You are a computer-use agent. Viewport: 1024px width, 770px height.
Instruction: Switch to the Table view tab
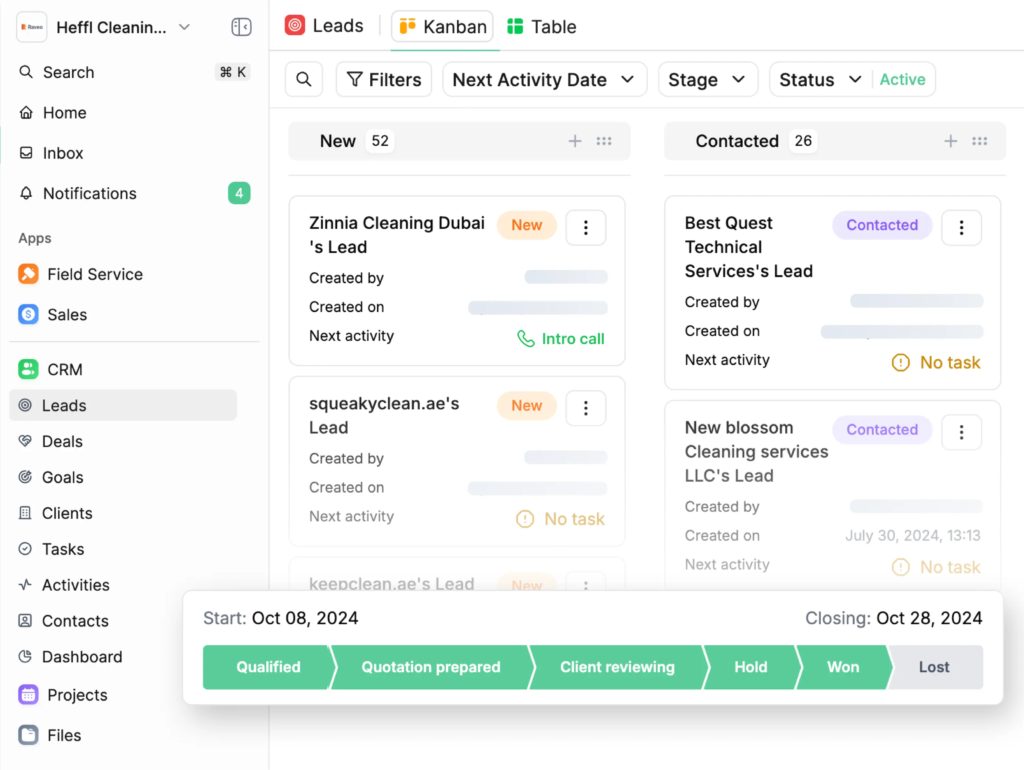pos(542,27)
